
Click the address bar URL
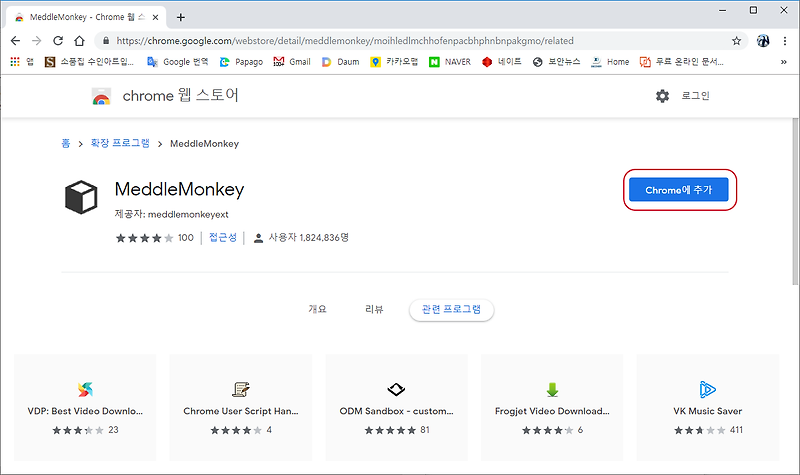345,41
